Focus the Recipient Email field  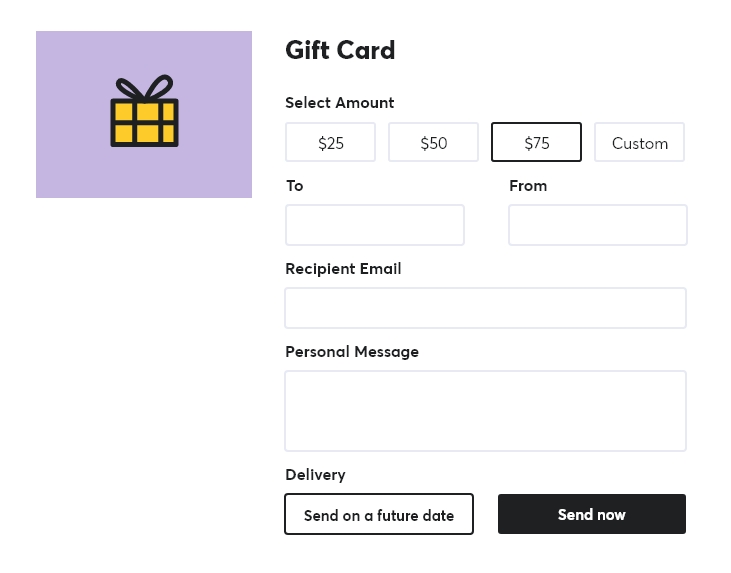click(485, 308)
